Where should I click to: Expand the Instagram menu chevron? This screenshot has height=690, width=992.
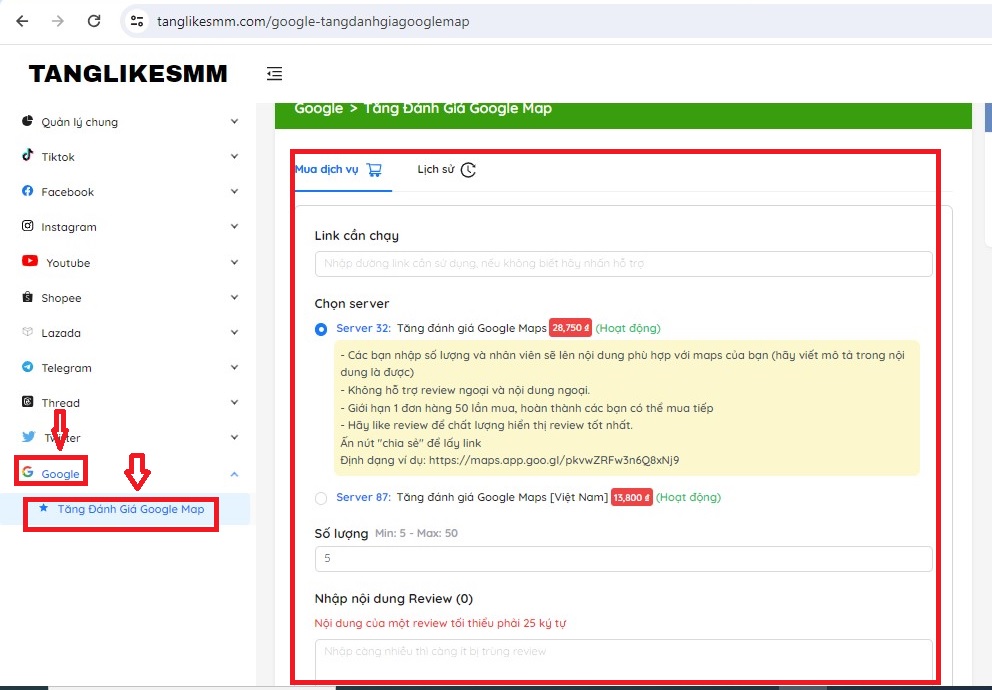(234, 226)
